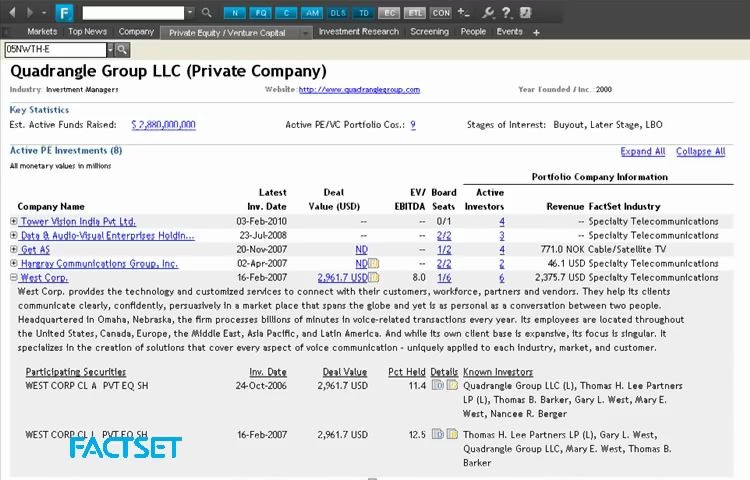Click board seats 2/2 for Hargray row

point(444,263)
